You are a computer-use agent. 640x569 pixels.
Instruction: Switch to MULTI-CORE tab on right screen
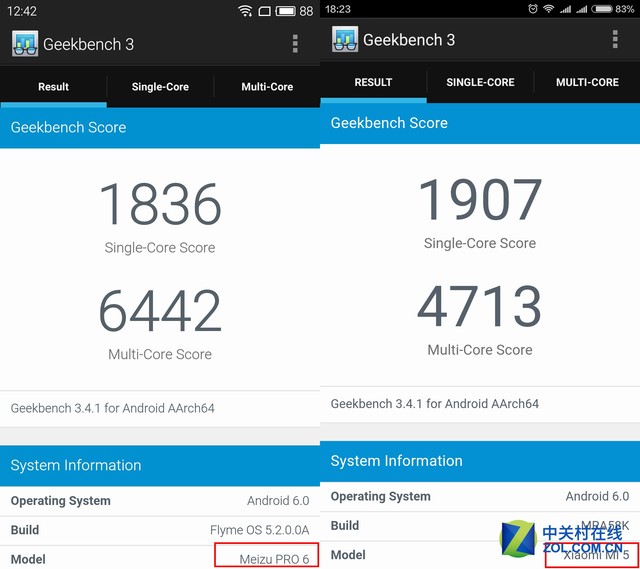[587, 82]
